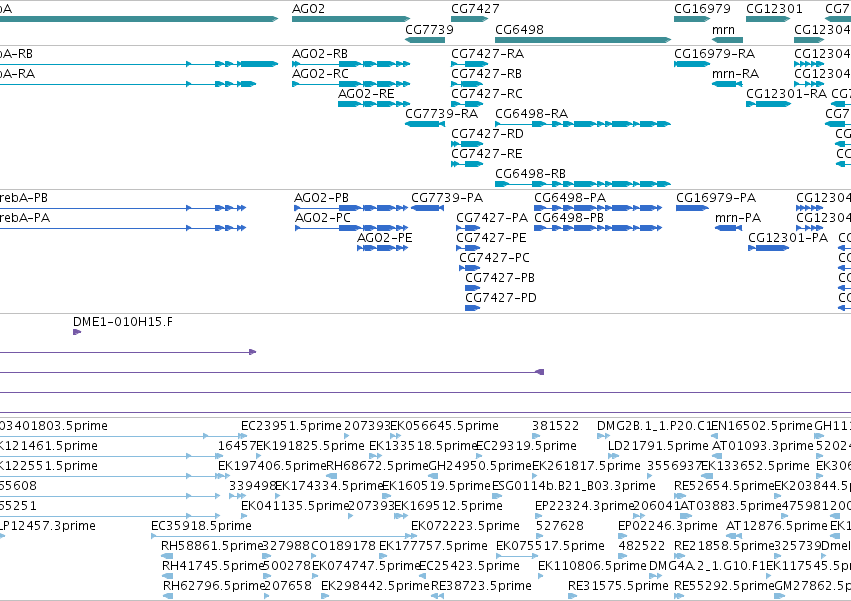Viewport: 851px width, 601px height.
Task: Select EST EK191825.5prime label
Action: [310, 446]
